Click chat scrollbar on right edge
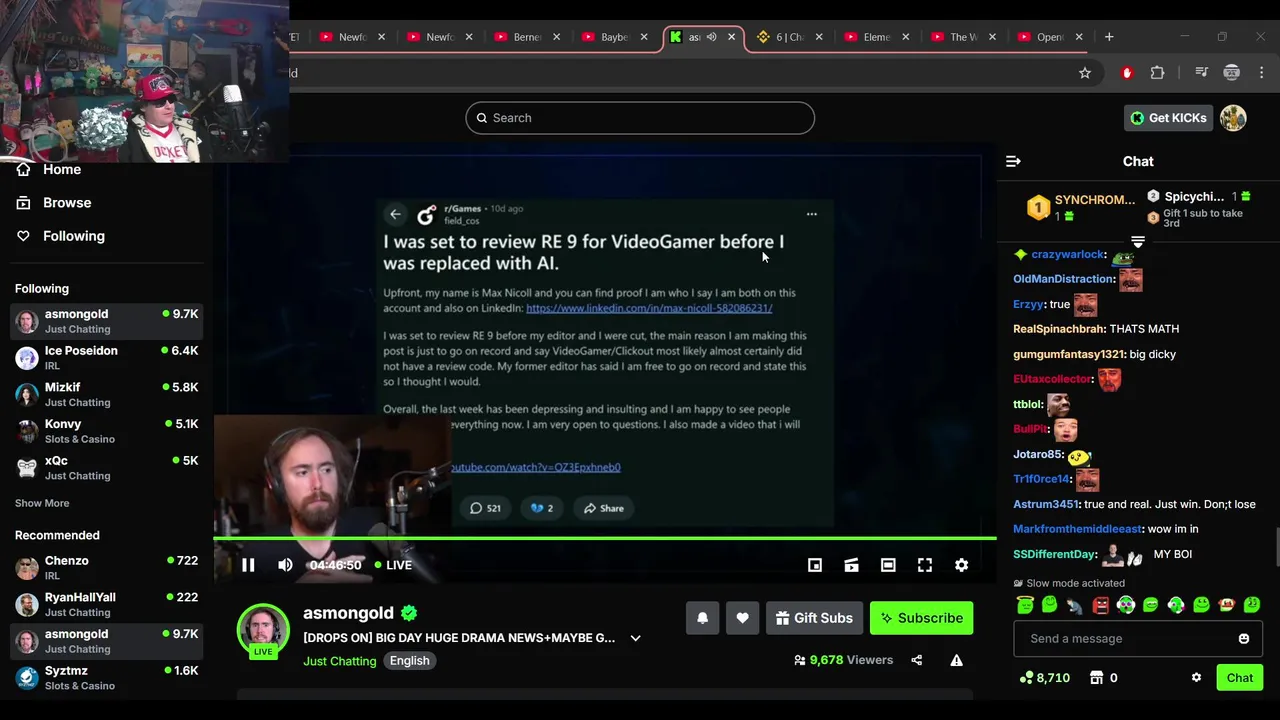1280x720 pixels. click(x=1277, y=548)
